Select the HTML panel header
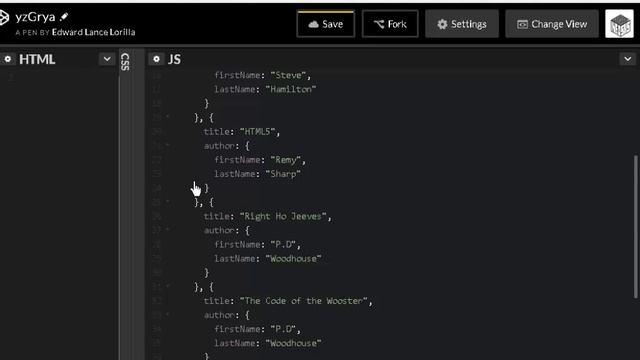The width and height of the screenshot is (640, 360). 37,59
